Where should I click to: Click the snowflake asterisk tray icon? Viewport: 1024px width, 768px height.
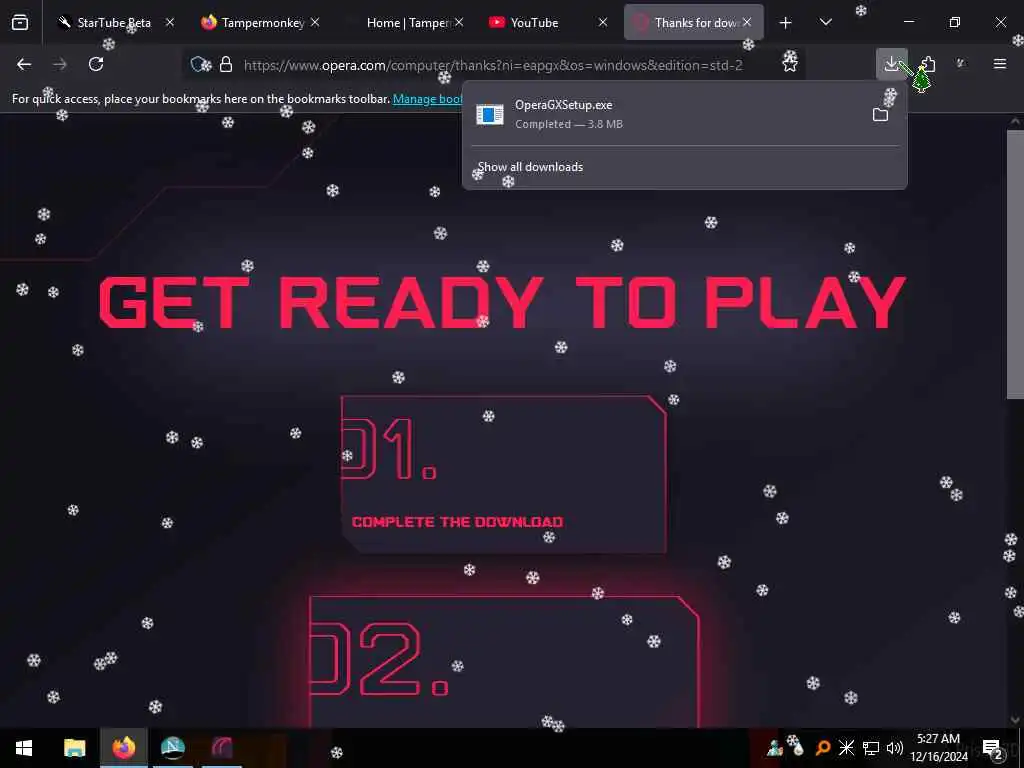click(846, 748)
